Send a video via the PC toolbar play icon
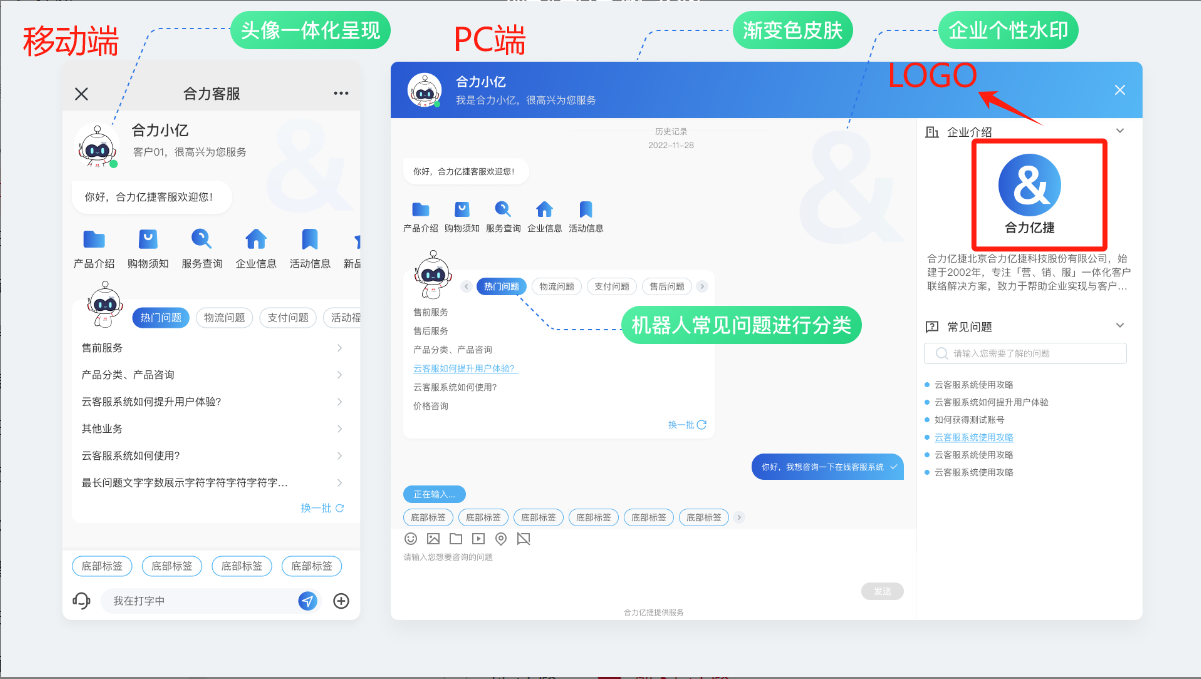The height and width of the screenshot is (679, 1201). [x=479, y=538]
